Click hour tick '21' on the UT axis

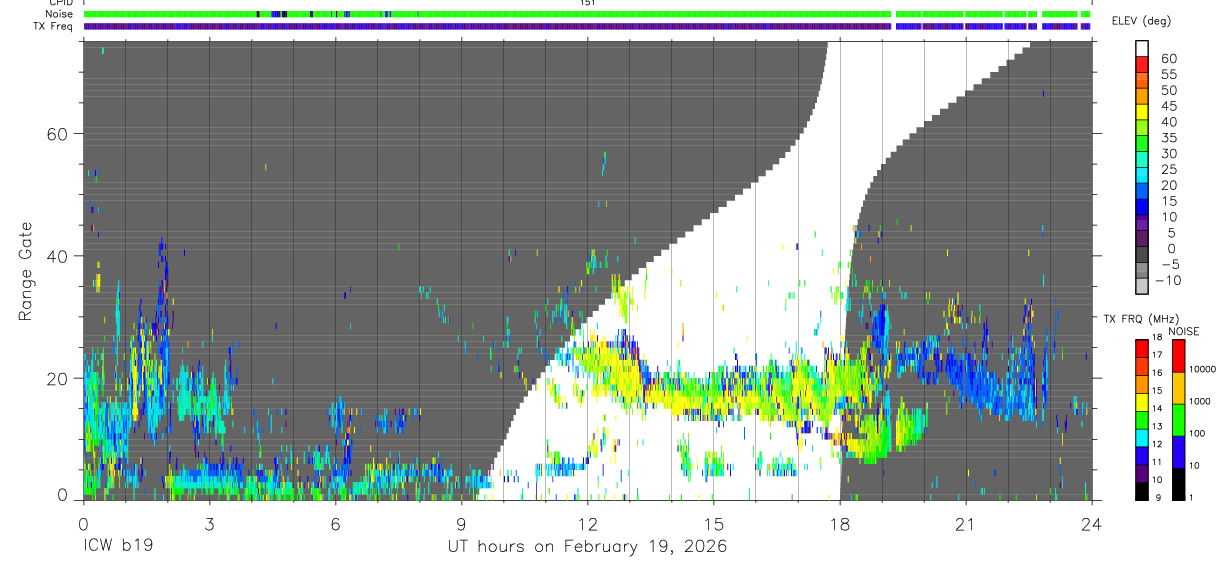click(x=965, y=524)
